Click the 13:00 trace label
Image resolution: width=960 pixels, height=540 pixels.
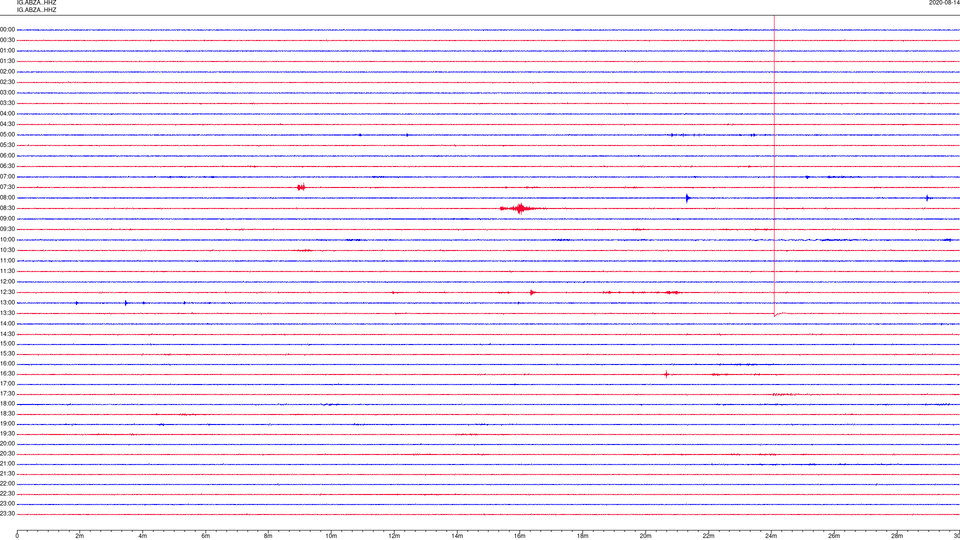pos(7,302)
